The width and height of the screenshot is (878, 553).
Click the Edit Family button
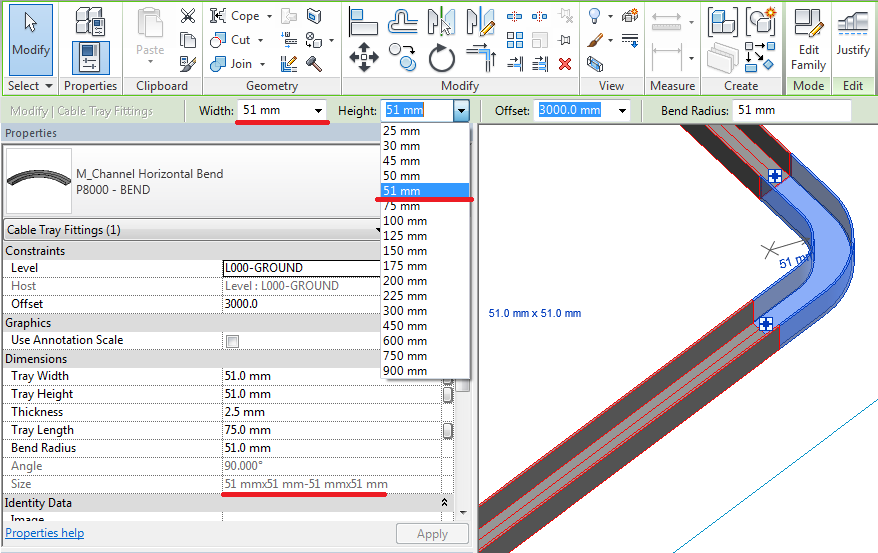[809, 39]
